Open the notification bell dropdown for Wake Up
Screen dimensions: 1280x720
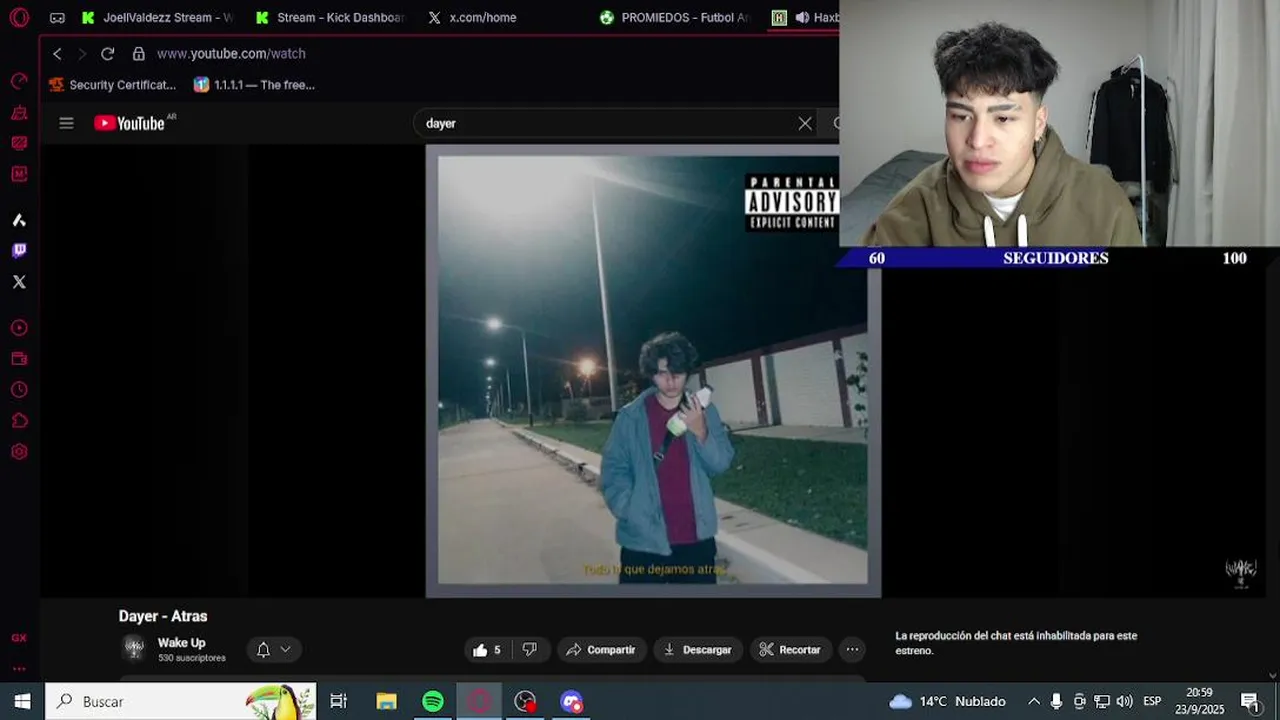(273, 650)
